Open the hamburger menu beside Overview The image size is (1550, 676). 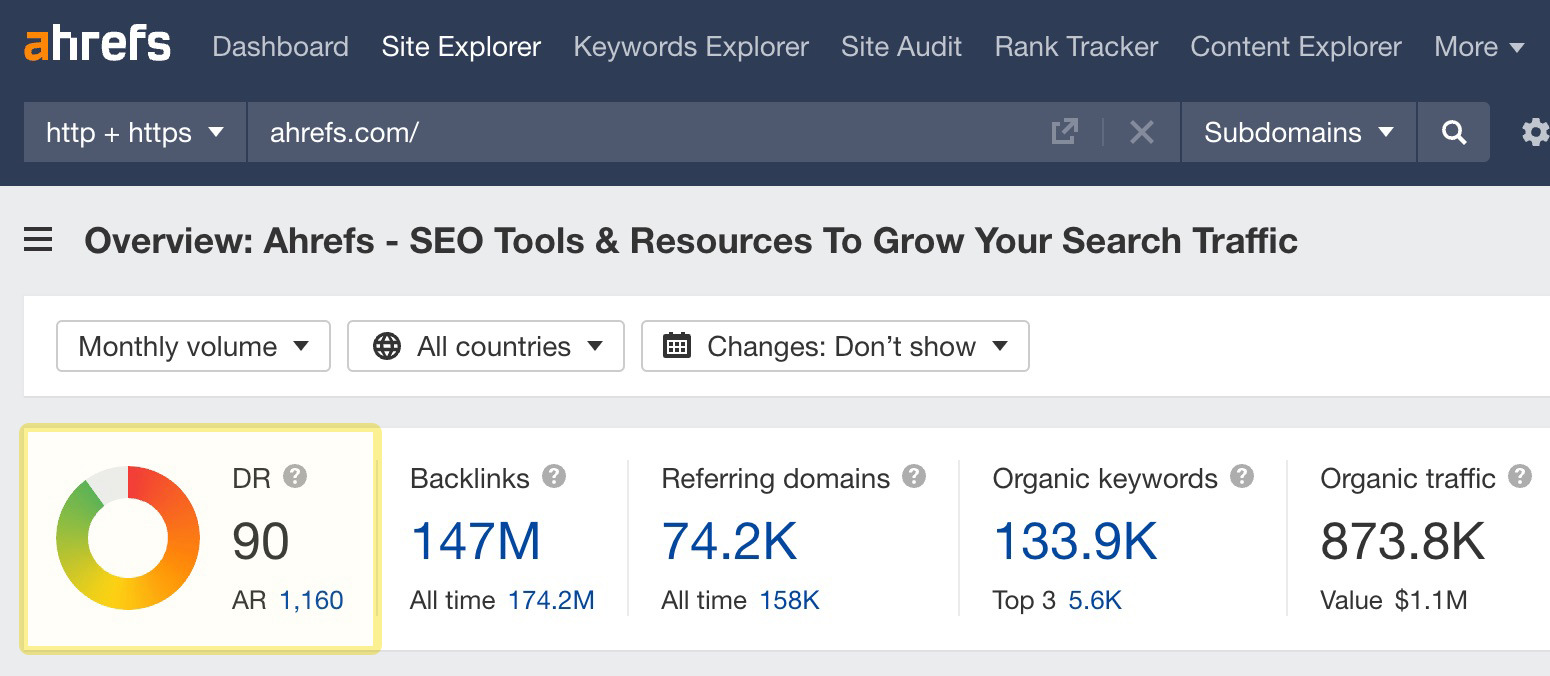(37, 240)
